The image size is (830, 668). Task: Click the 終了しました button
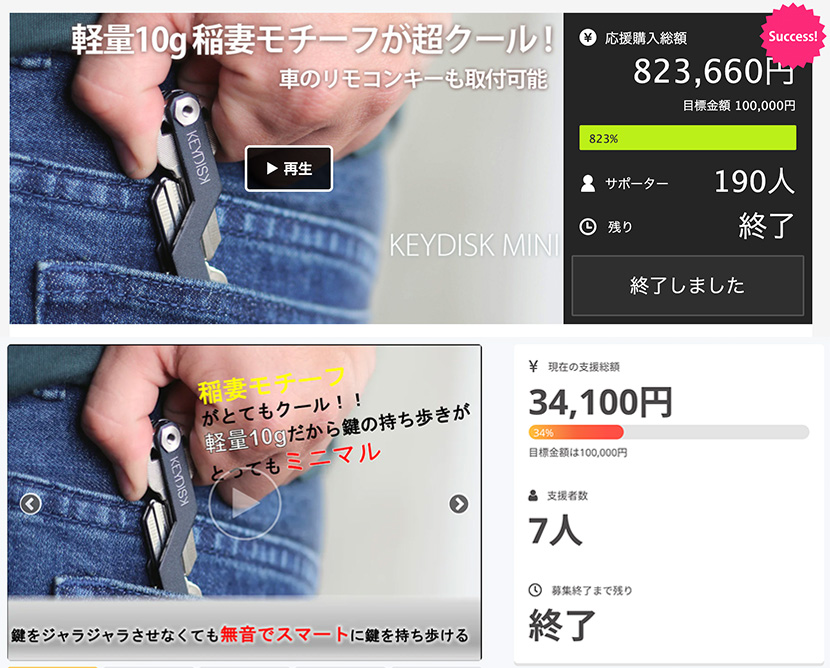[x=688, y=286]
